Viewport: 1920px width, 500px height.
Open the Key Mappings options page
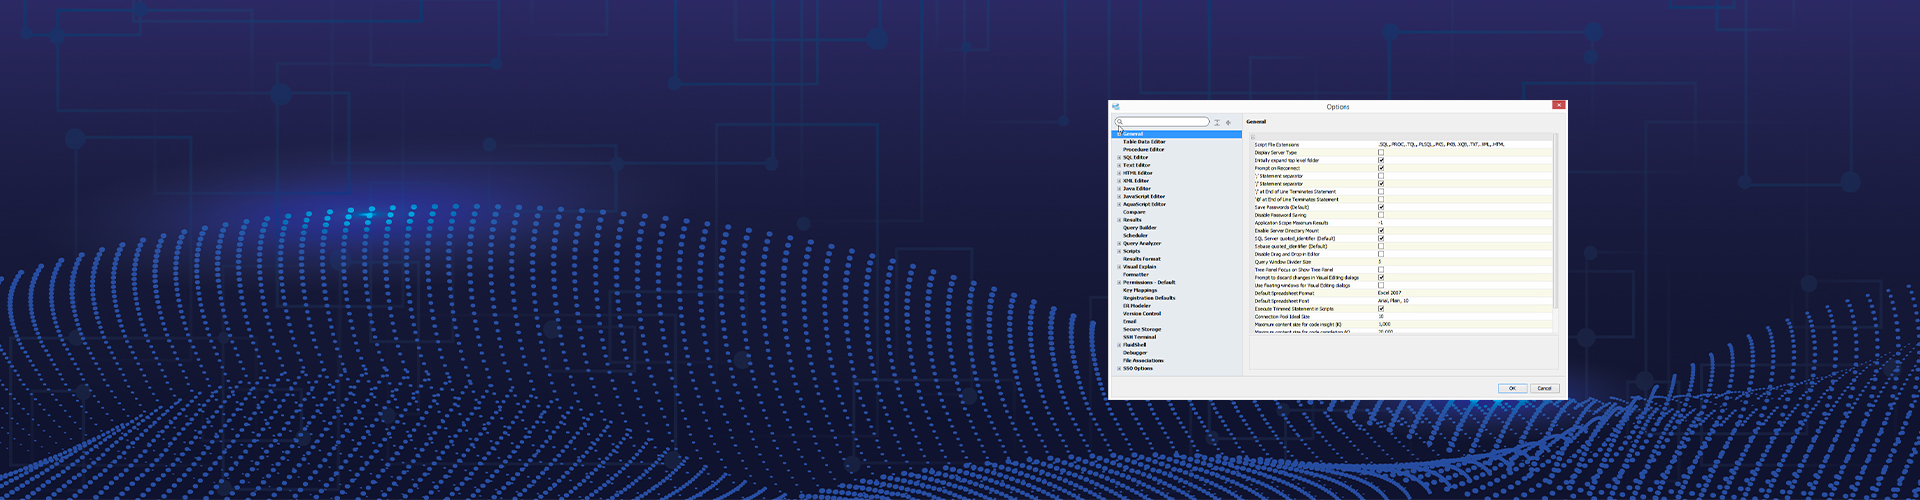point(1140,290)
